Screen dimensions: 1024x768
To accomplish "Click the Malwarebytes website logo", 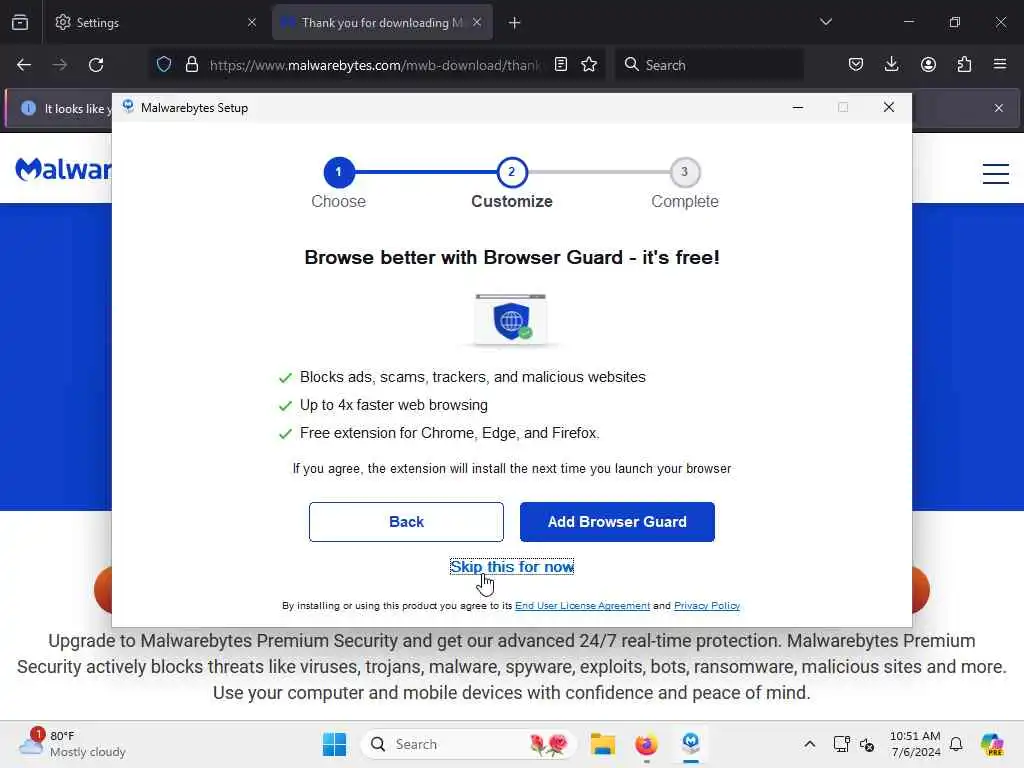I will 63,169.
